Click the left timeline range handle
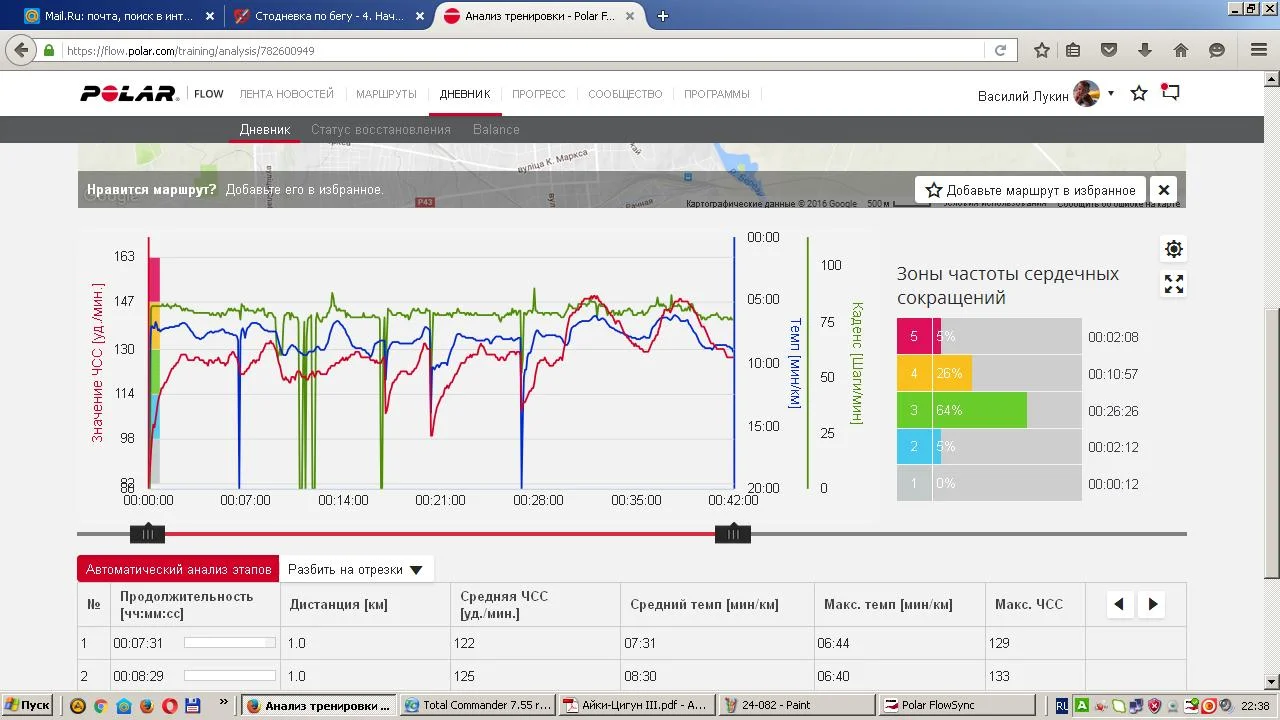Viewport: 1280px width, 720px height. point(147,534)
